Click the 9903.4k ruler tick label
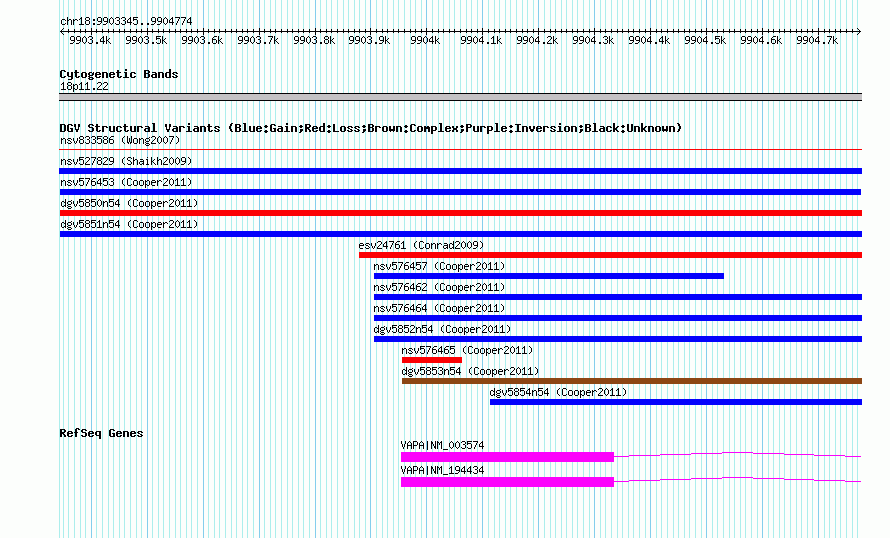The image size is (890, 538). (90, 40)
